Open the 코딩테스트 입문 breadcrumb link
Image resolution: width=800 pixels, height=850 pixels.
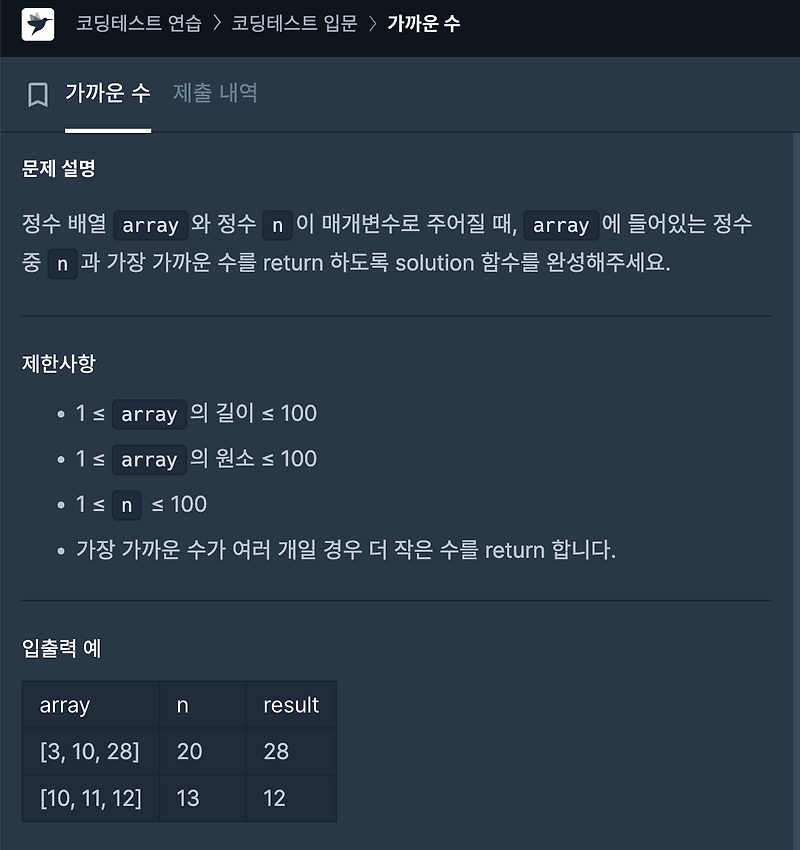(x=294, y=27)
